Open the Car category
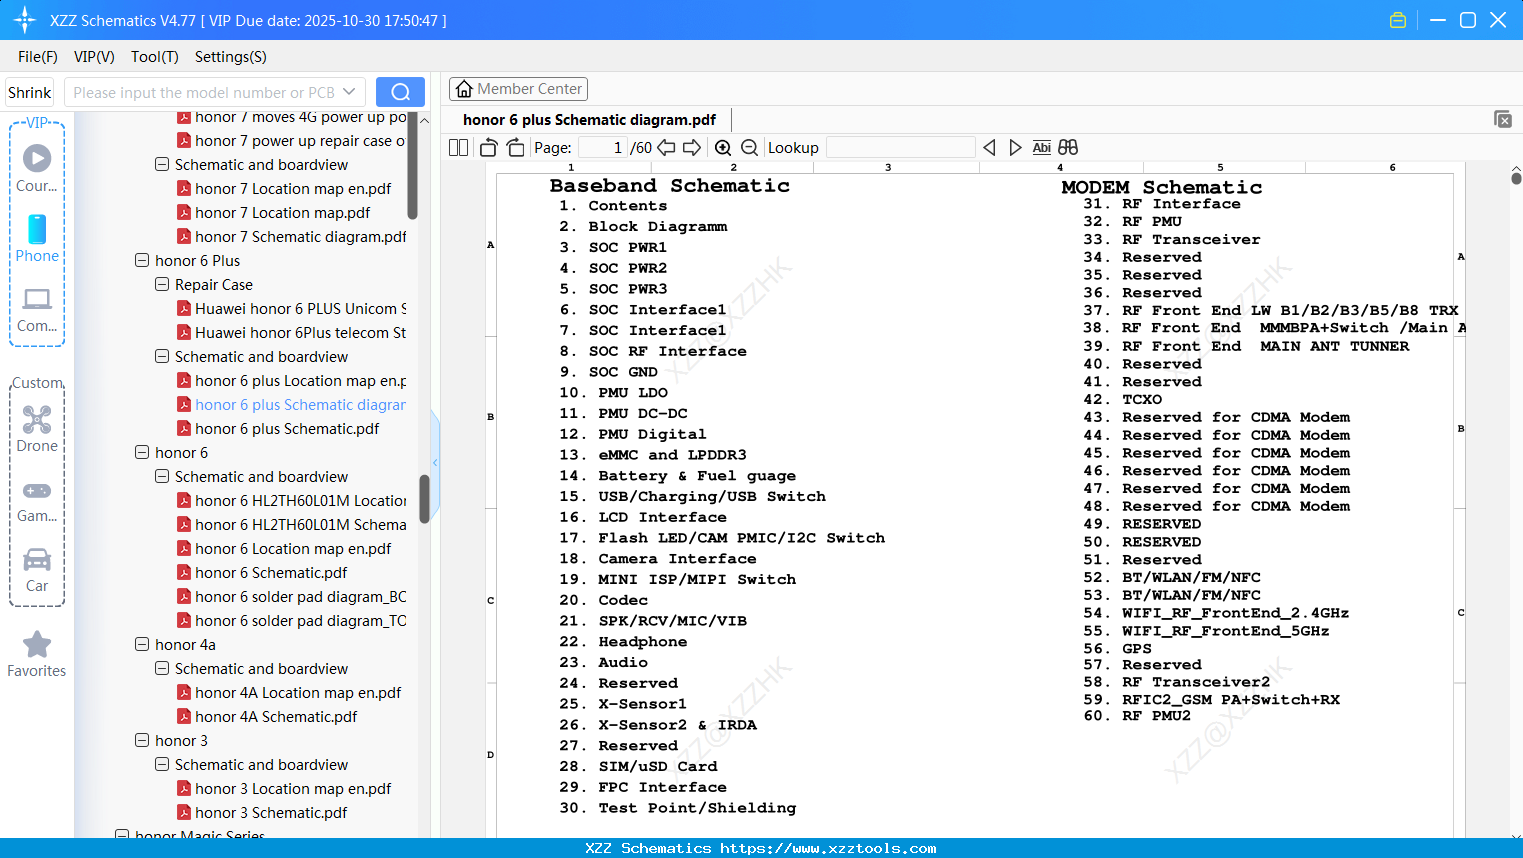 coord(37,570)
